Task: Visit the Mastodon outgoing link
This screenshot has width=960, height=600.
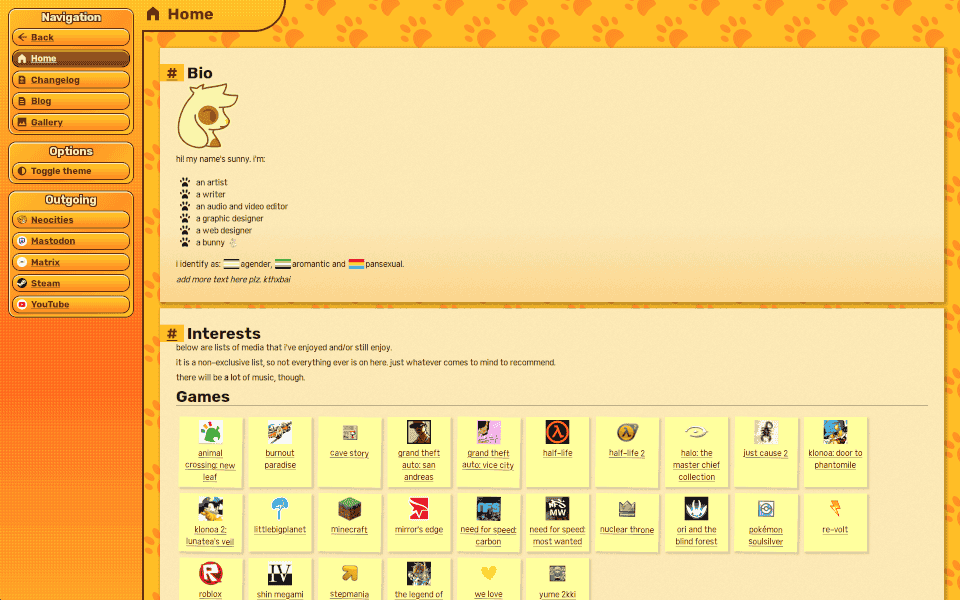Action: (71, 241)
